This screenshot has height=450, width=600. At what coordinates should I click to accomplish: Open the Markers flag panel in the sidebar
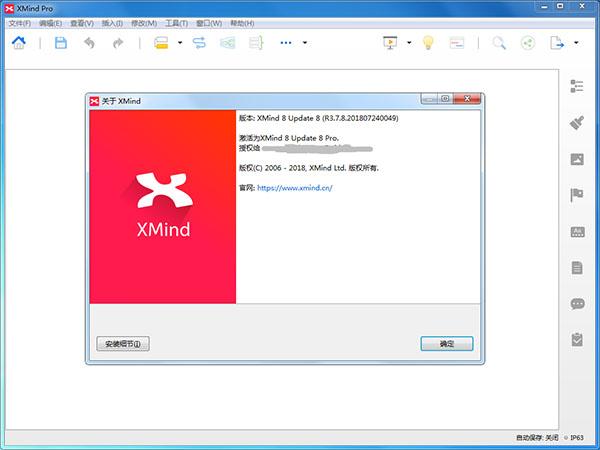coord(577,195)
